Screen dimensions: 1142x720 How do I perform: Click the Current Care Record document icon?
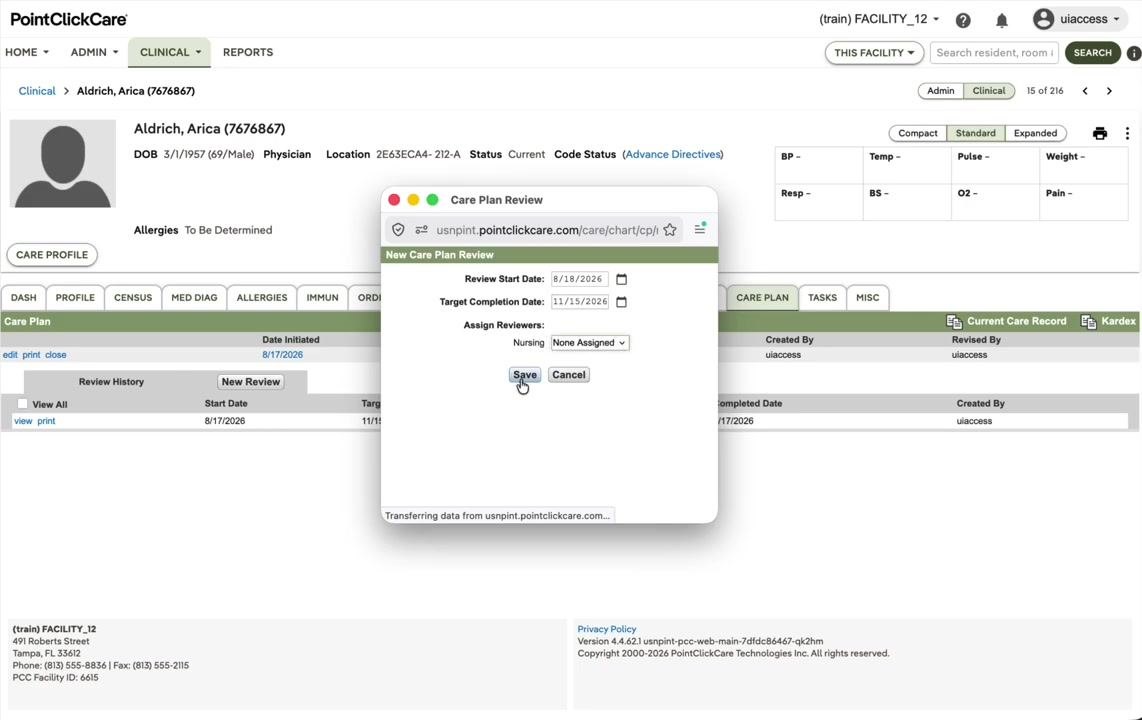coord(953,321)
